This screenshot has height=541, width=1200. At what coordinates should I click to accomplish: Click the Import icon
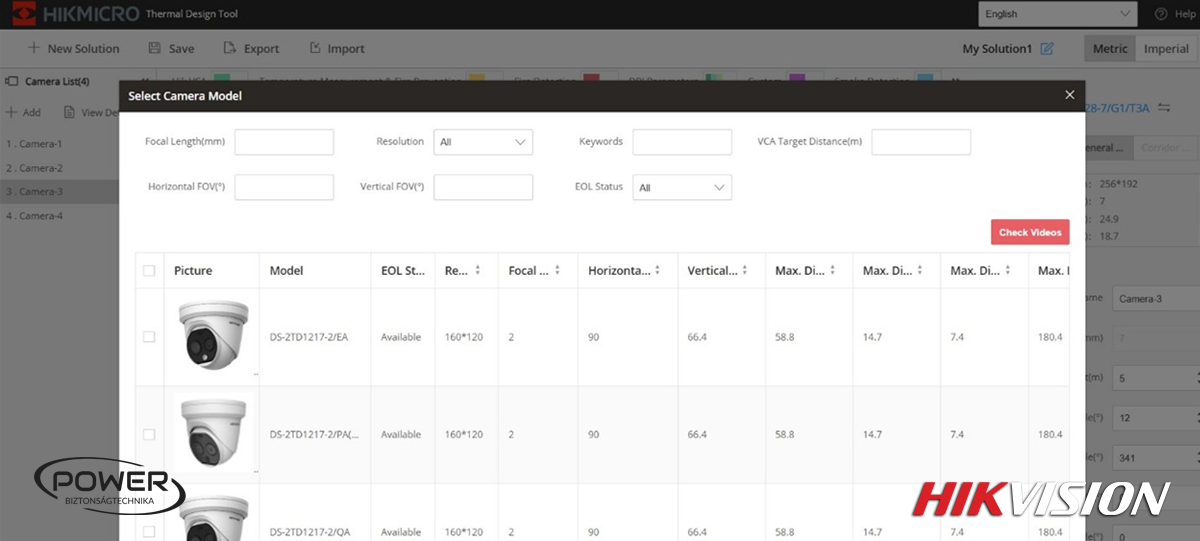coord(315,48)
